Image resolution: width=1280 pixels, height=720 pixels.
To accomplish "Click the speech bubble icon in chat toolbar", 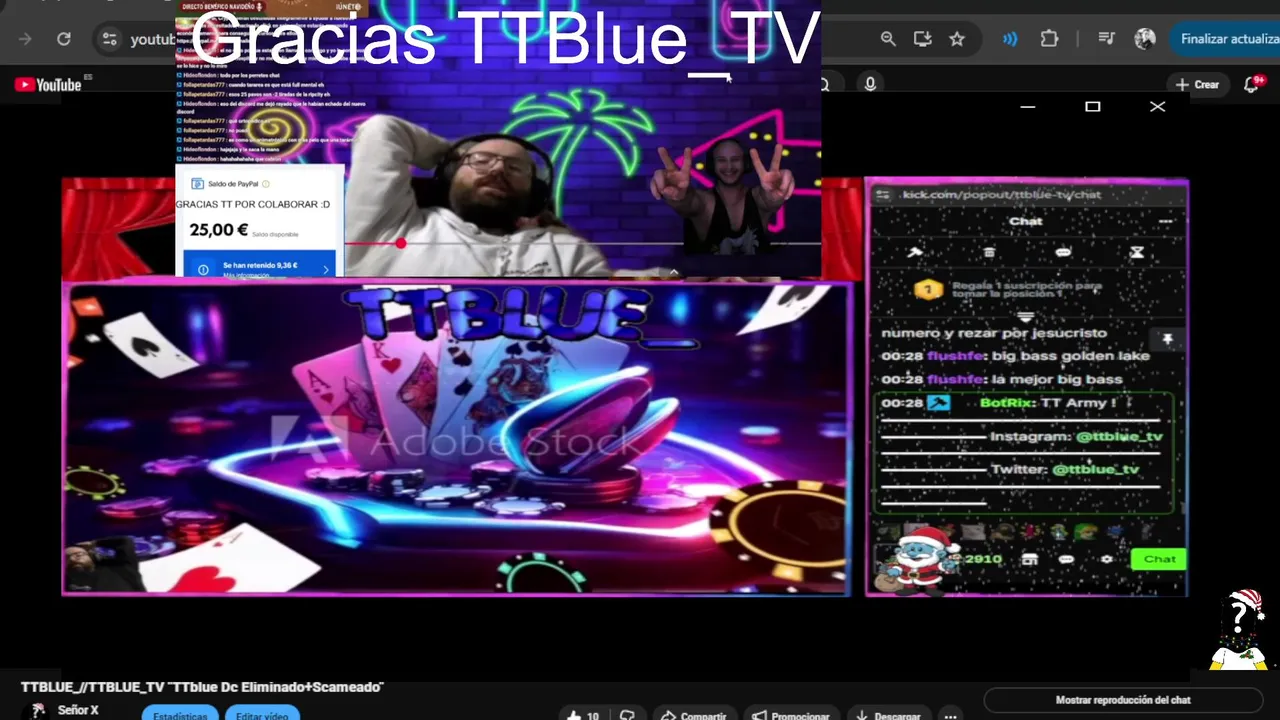I will click(x=1063, y=253).
